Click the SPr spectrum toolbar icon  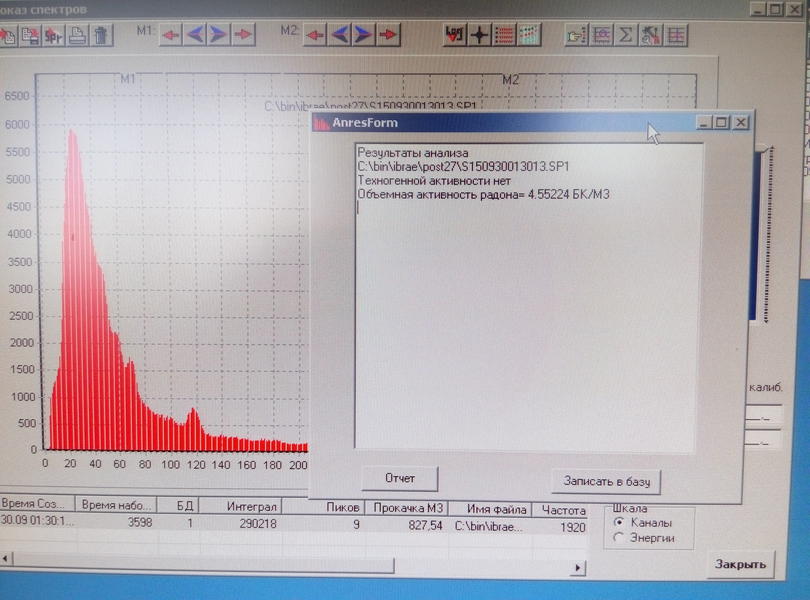pyautogui.click(x=54, y=35)
